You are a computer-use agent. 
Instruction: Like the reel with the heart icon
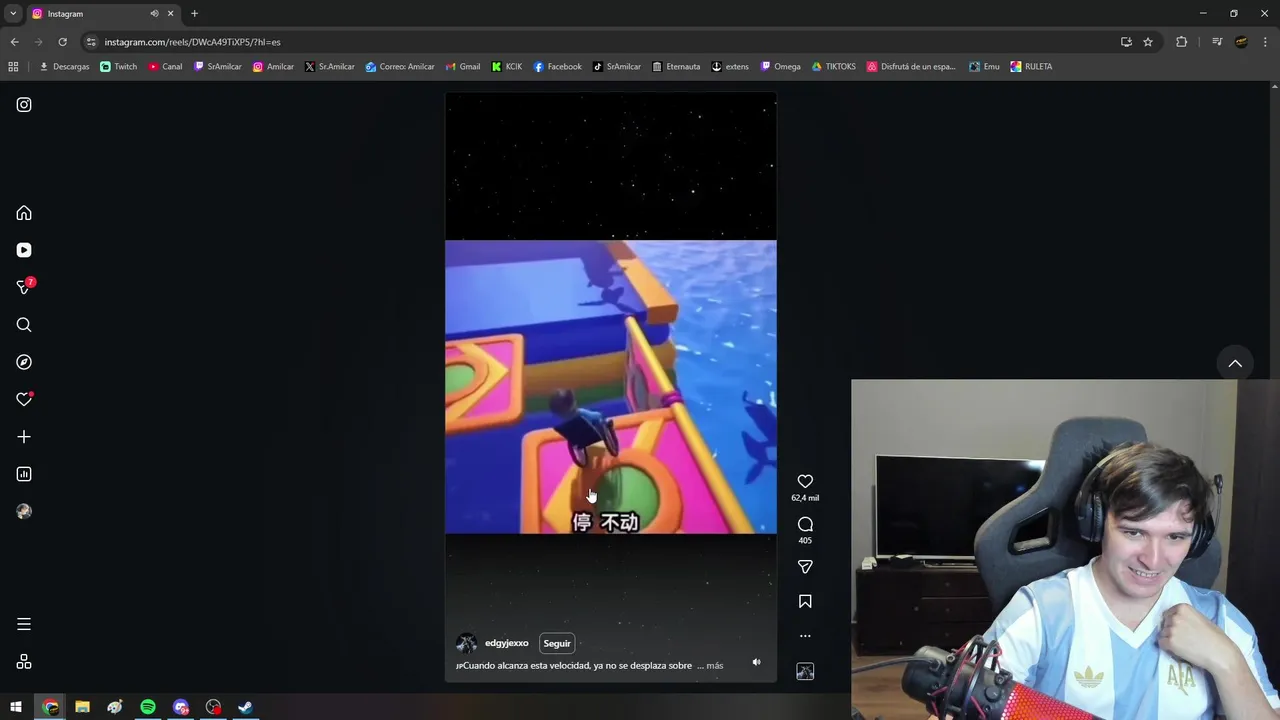click(805, 481)
